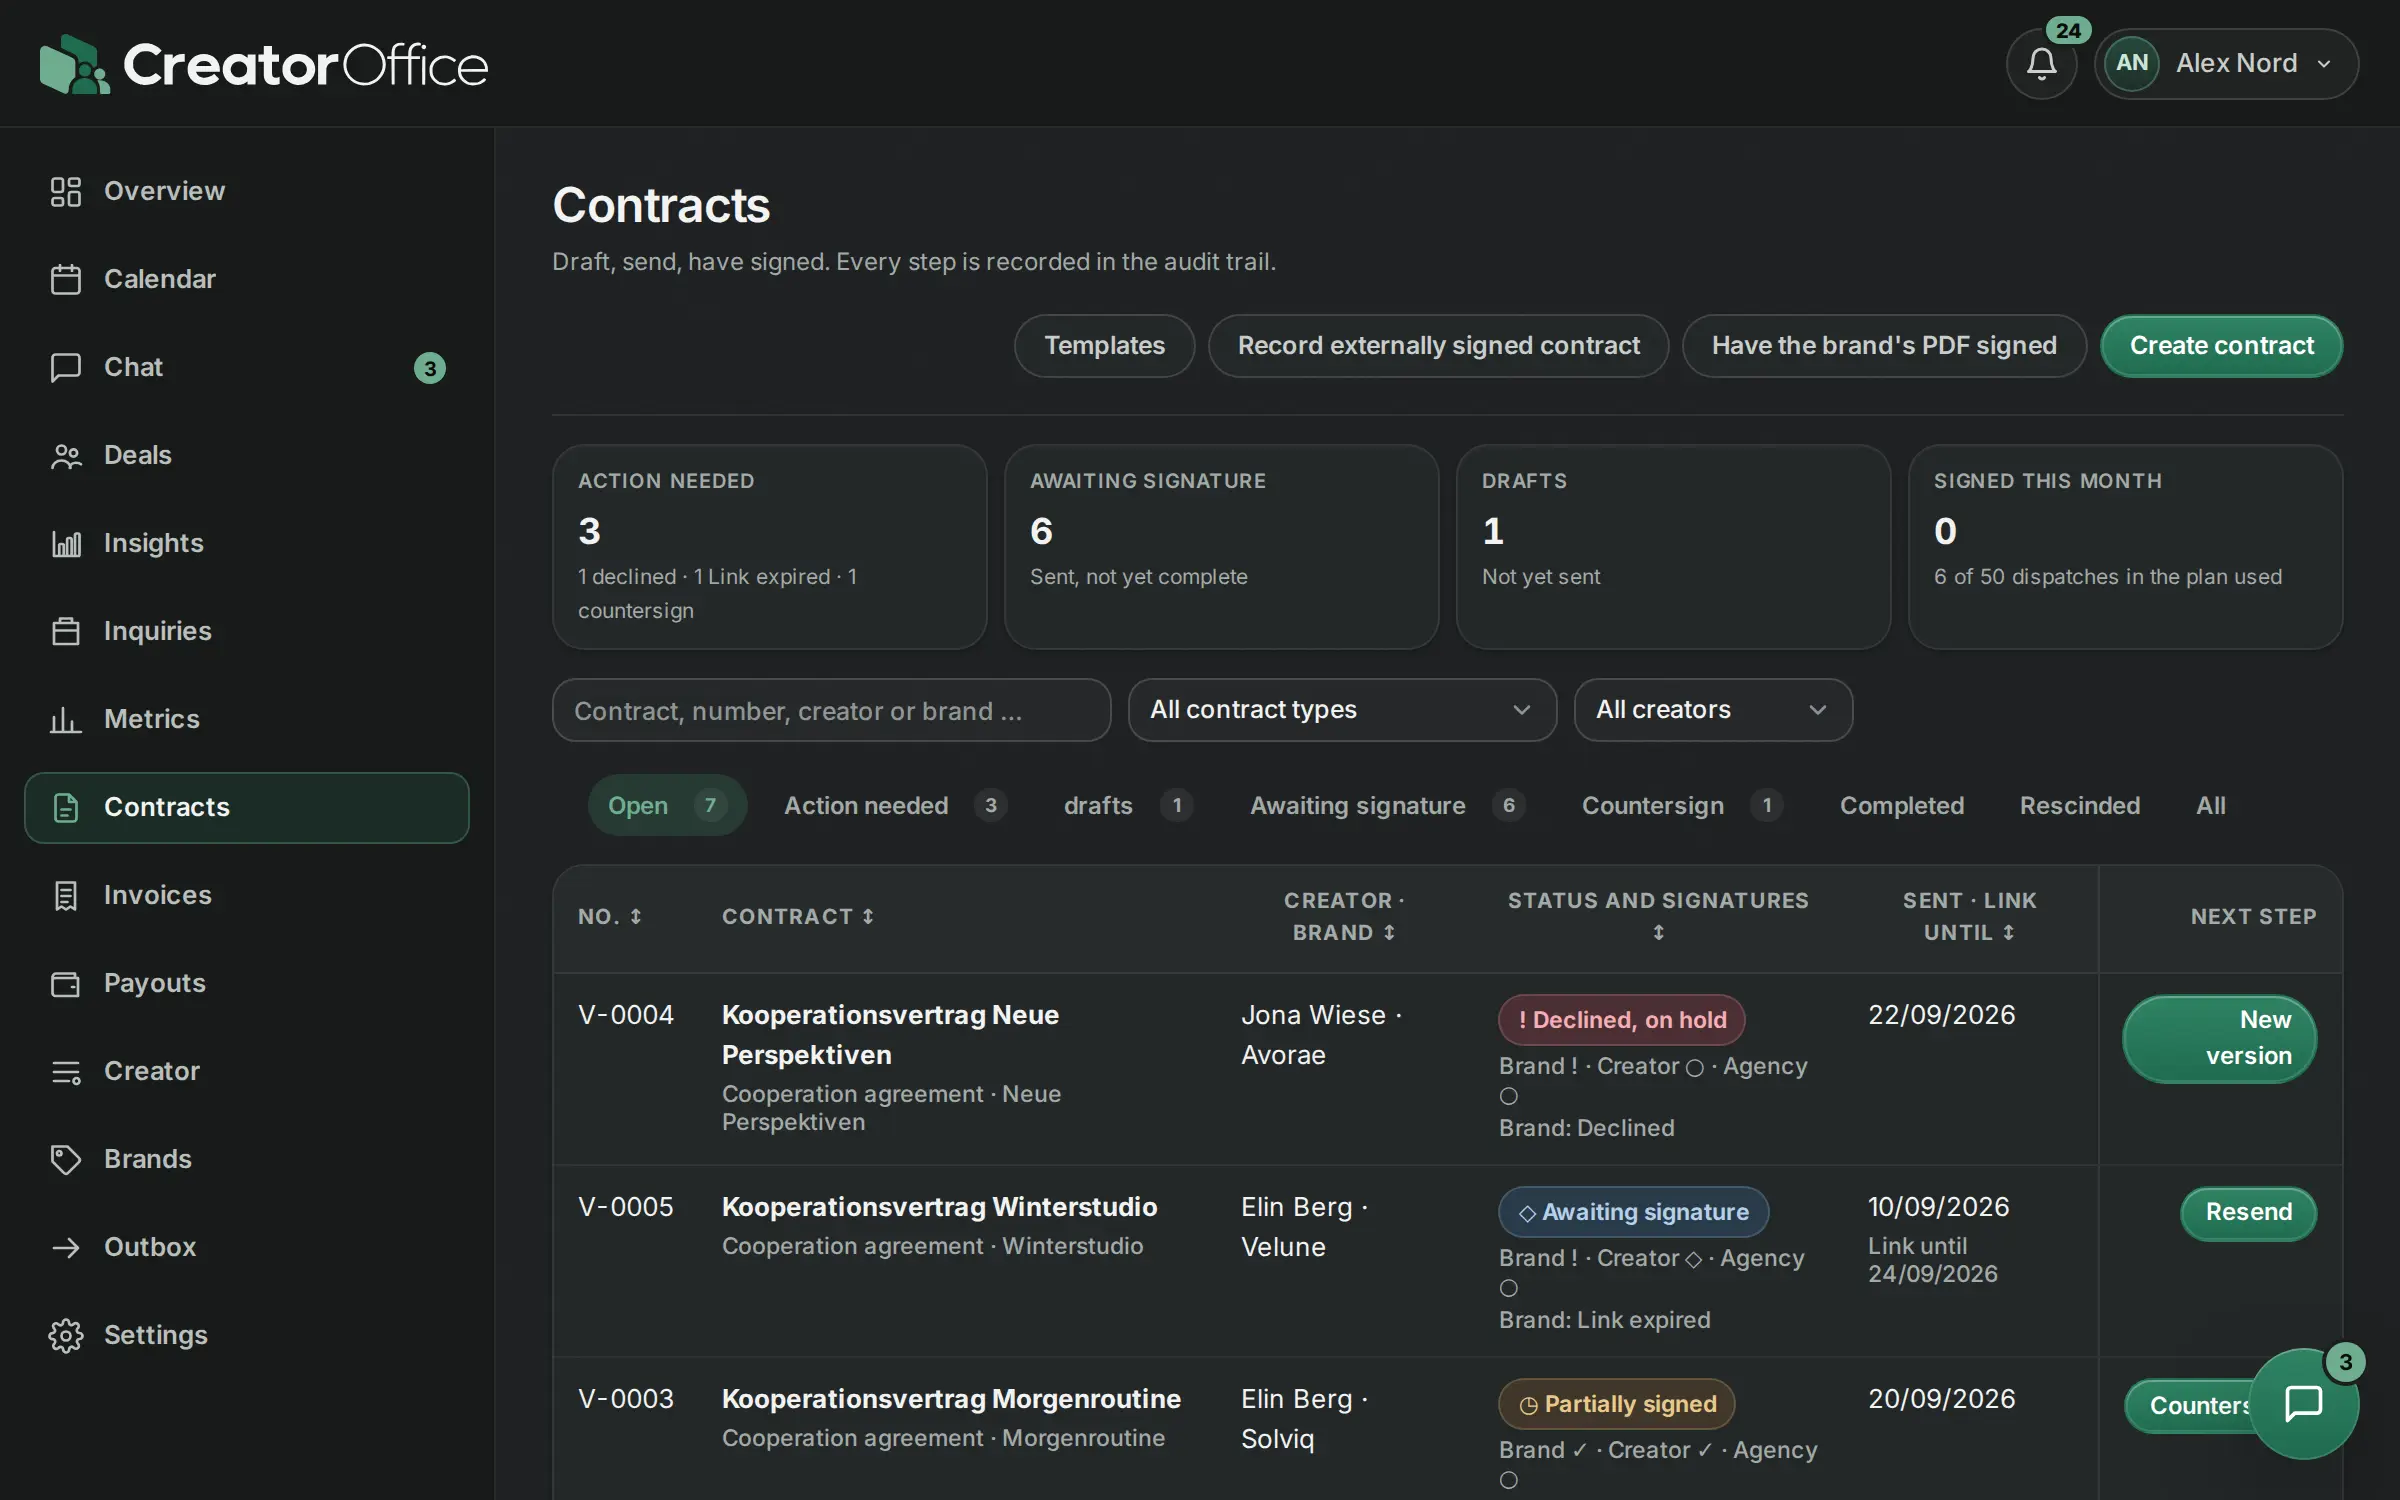Click the Settings gear icon
Screen dimensions: 2400x1500
(66, 1335)
